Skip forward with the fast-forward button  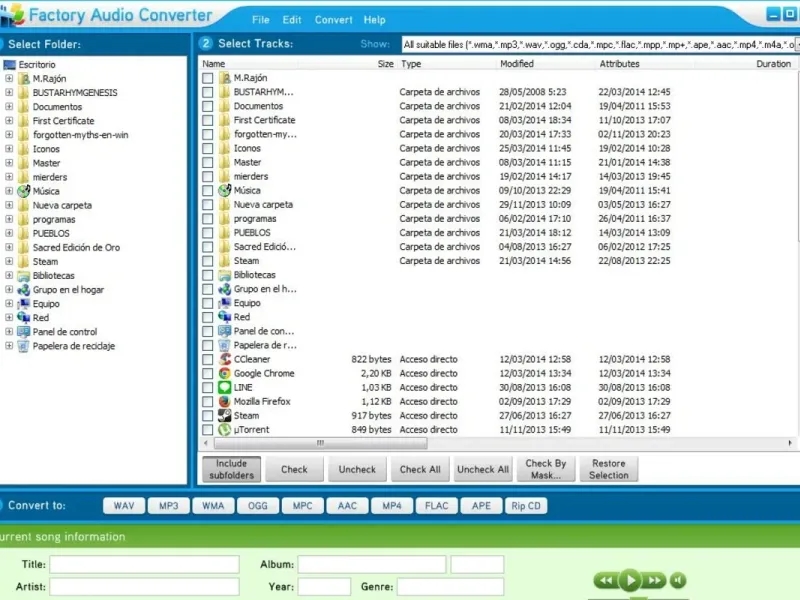point(654,580)
